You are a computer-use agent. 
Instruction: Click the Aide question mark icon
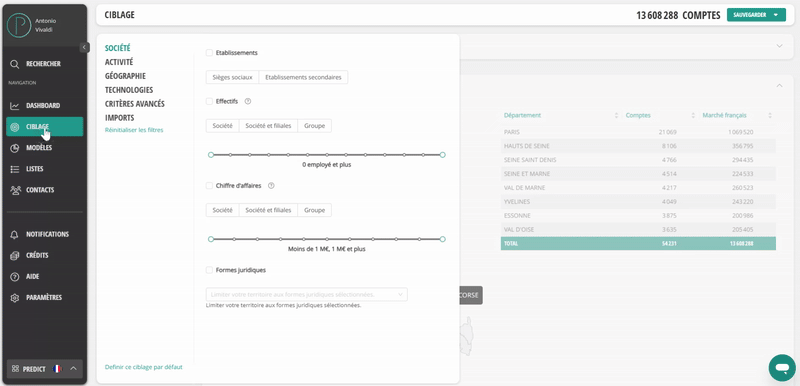pyautogui.click(x=14, y=276)
